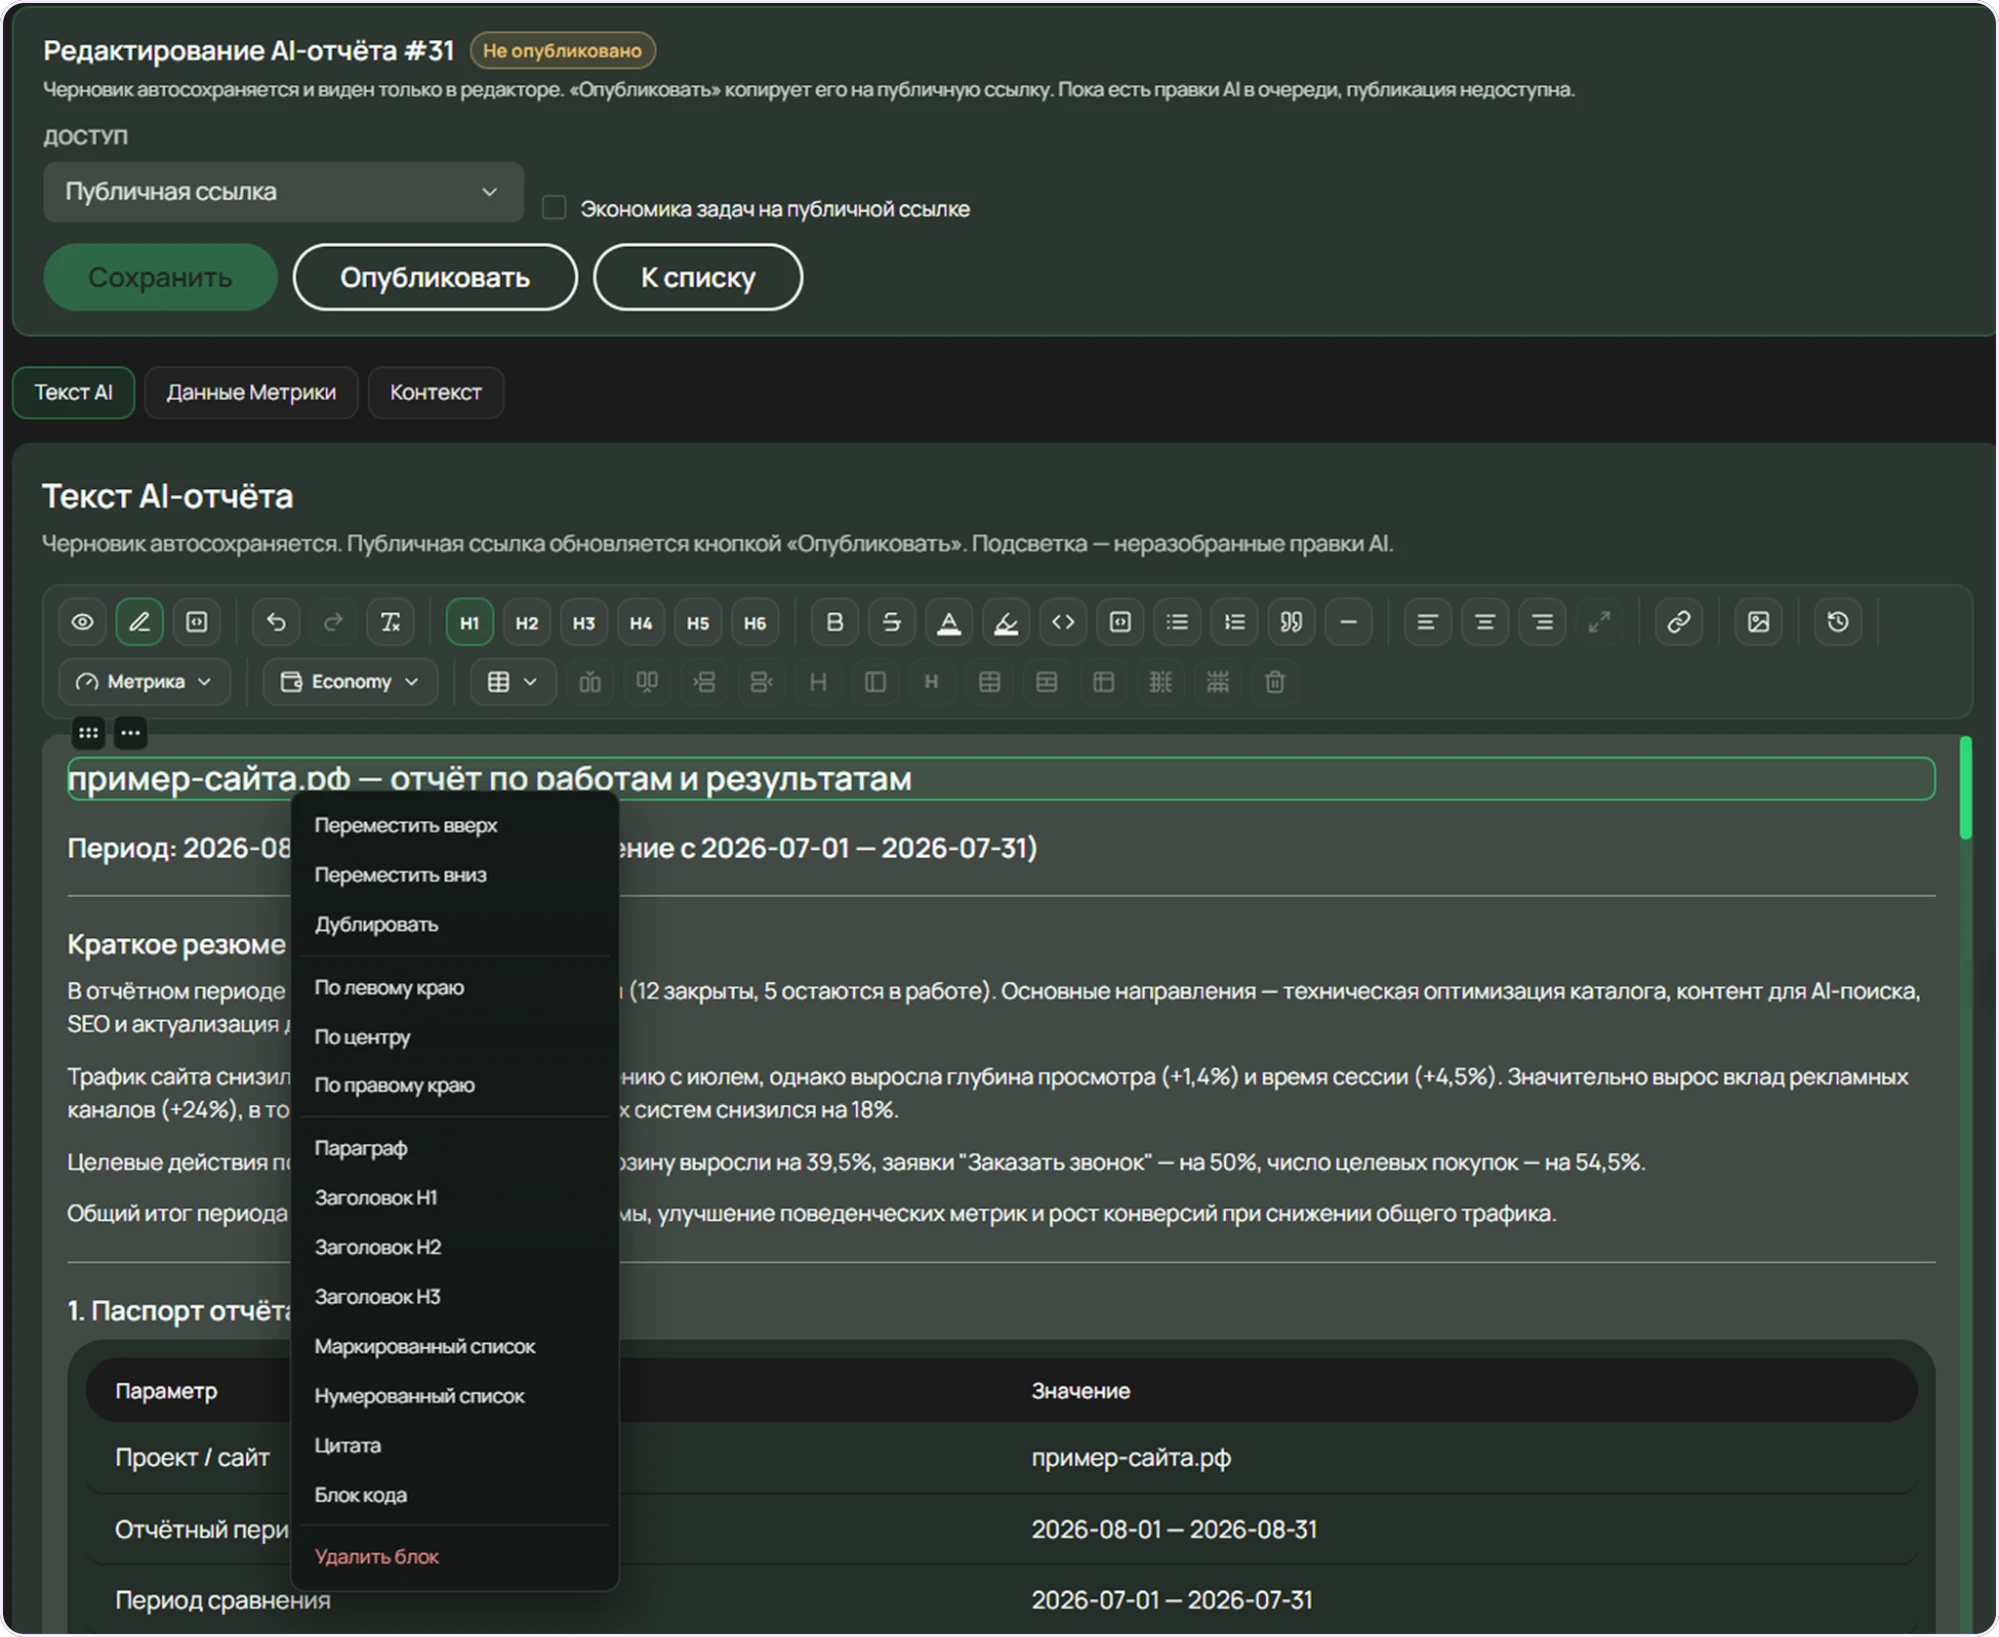Open highlight color tool

tap(1005, 622)
